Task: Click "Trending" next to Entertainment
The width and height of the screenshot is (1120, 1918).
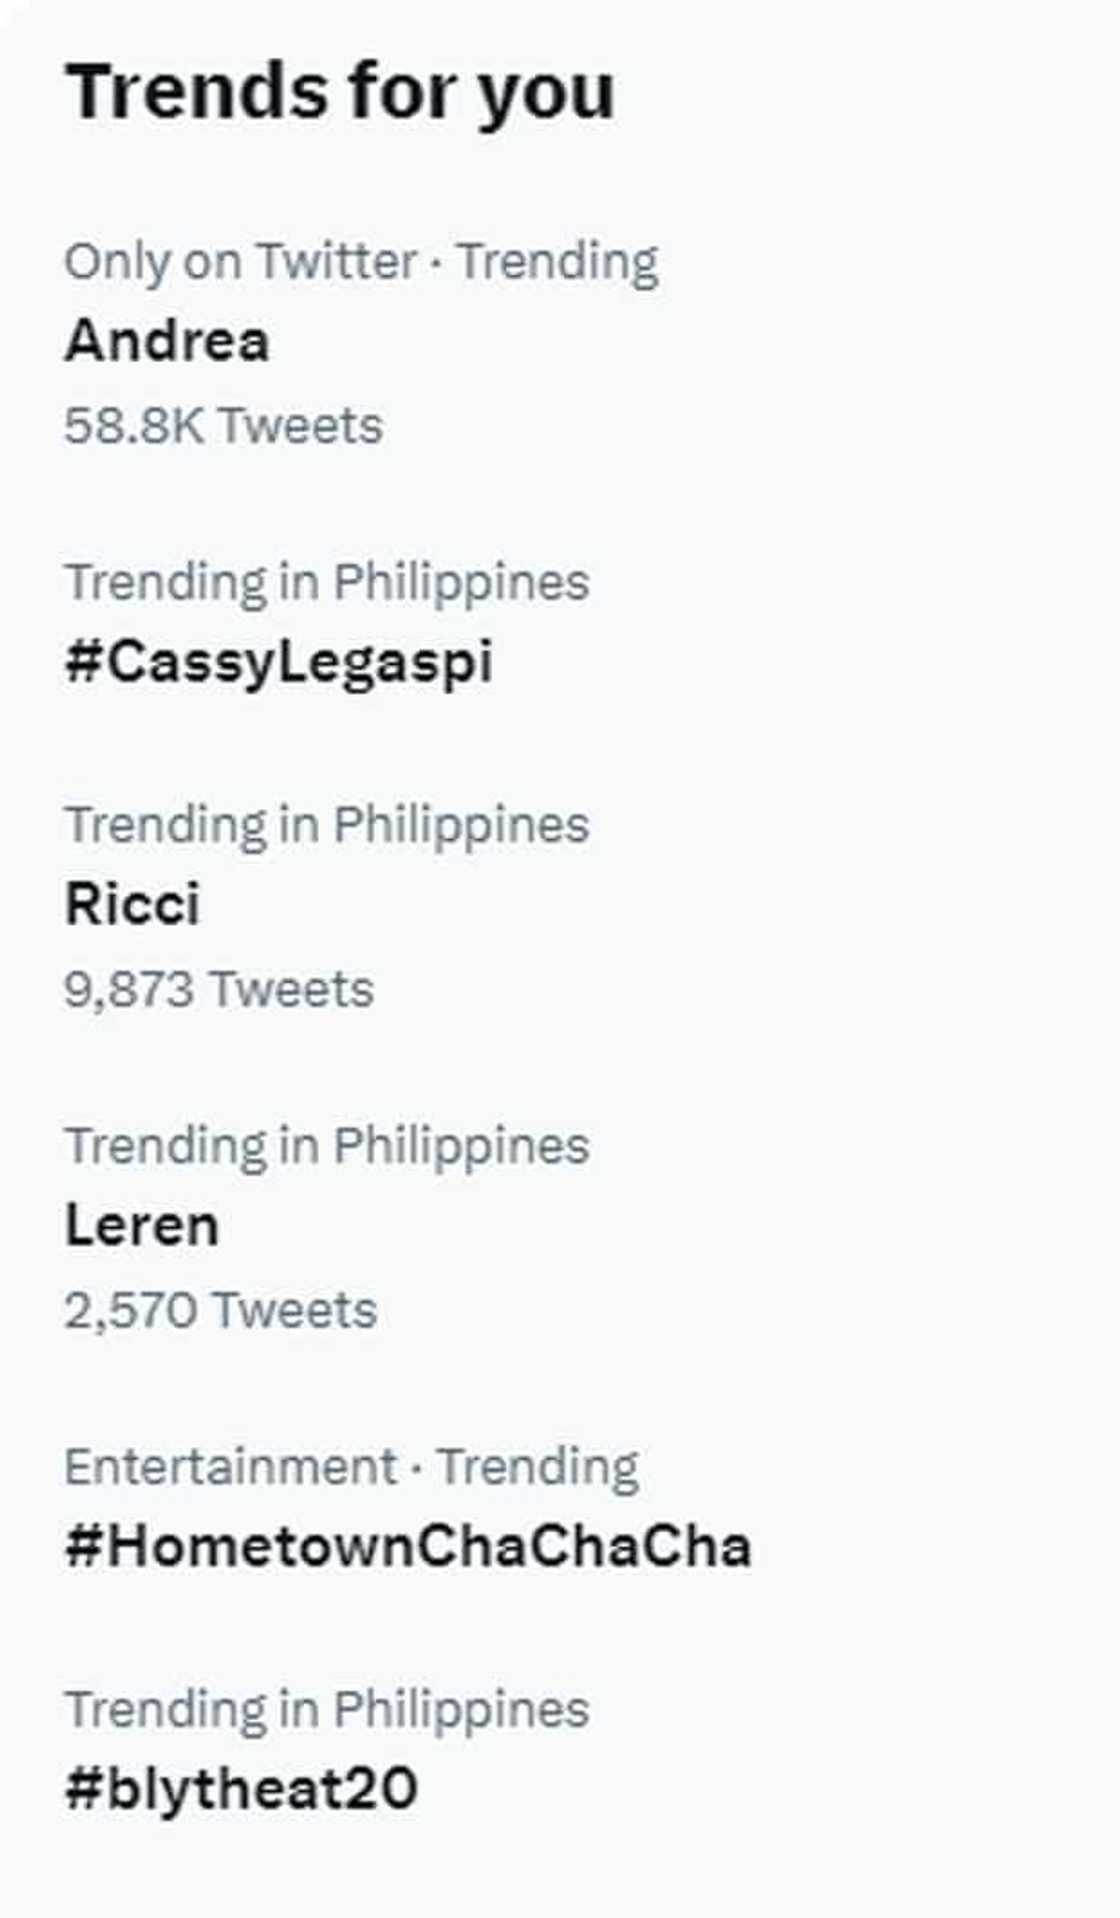Action: pyautogui.click(x=538, y=1467)
